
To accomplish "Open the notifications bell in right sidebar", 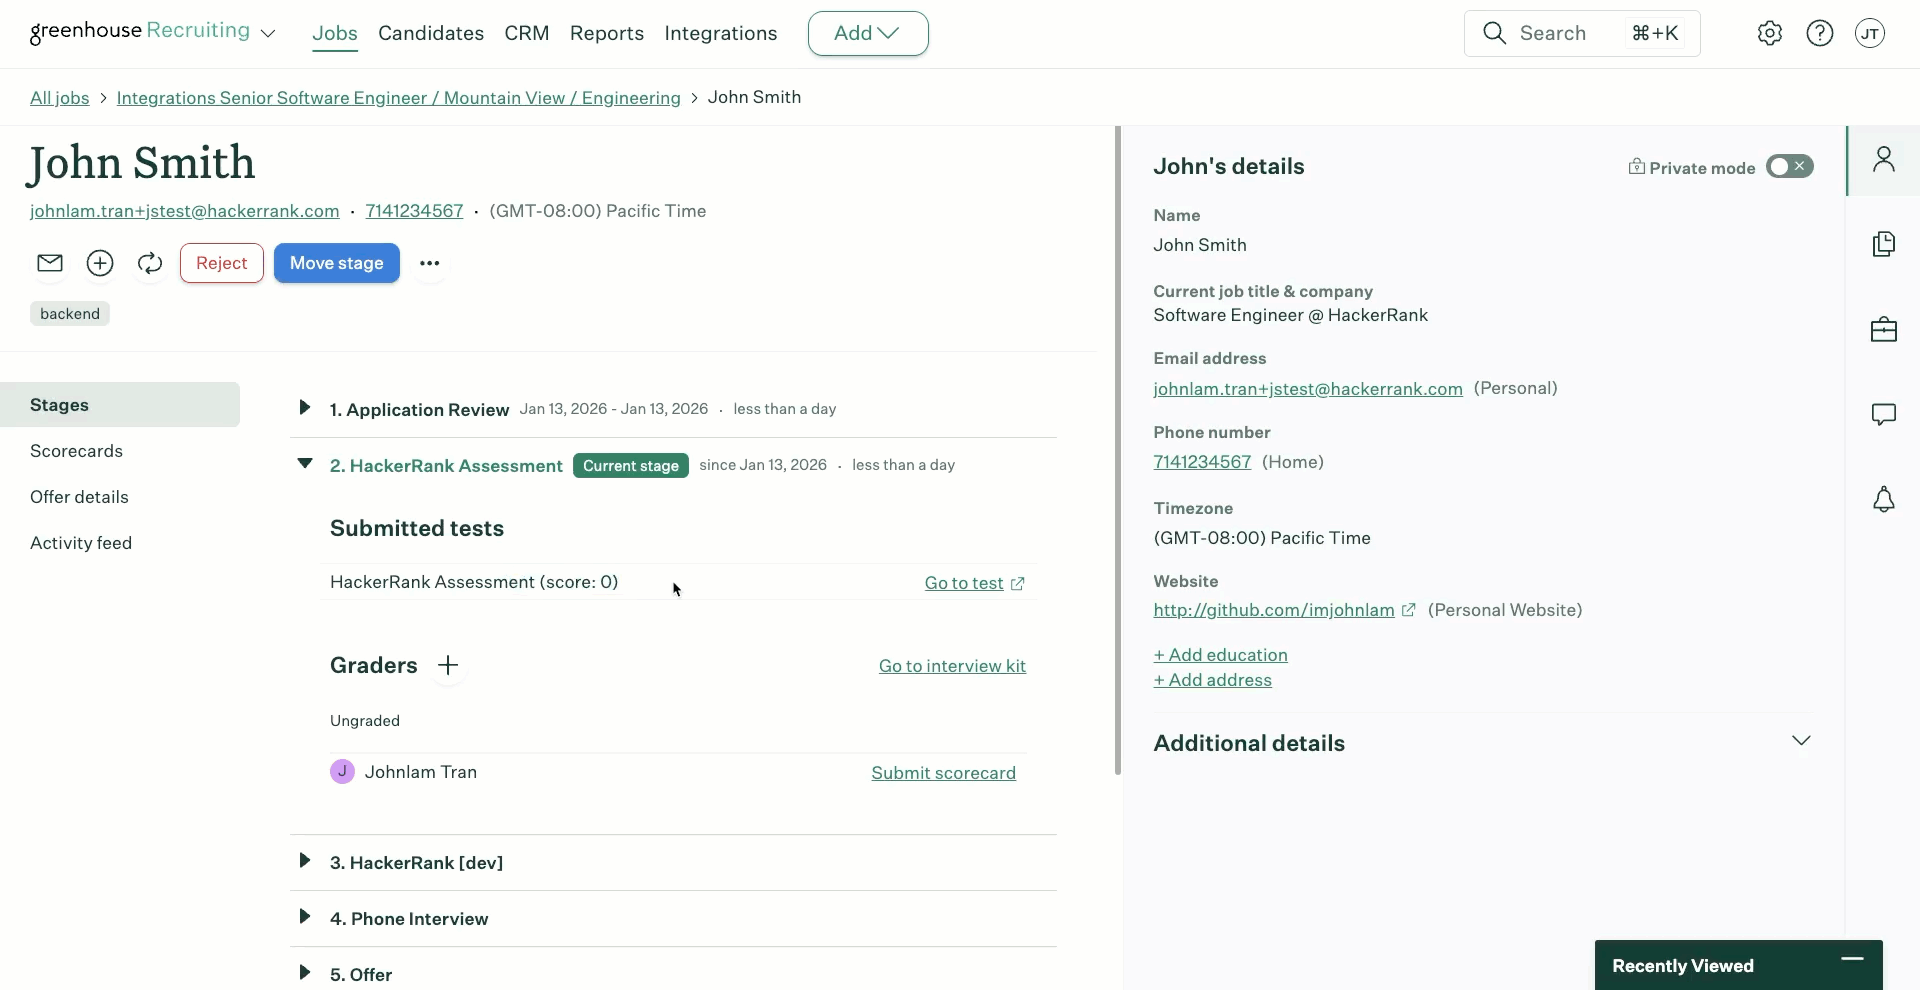I will click(x=1885, y=499).
